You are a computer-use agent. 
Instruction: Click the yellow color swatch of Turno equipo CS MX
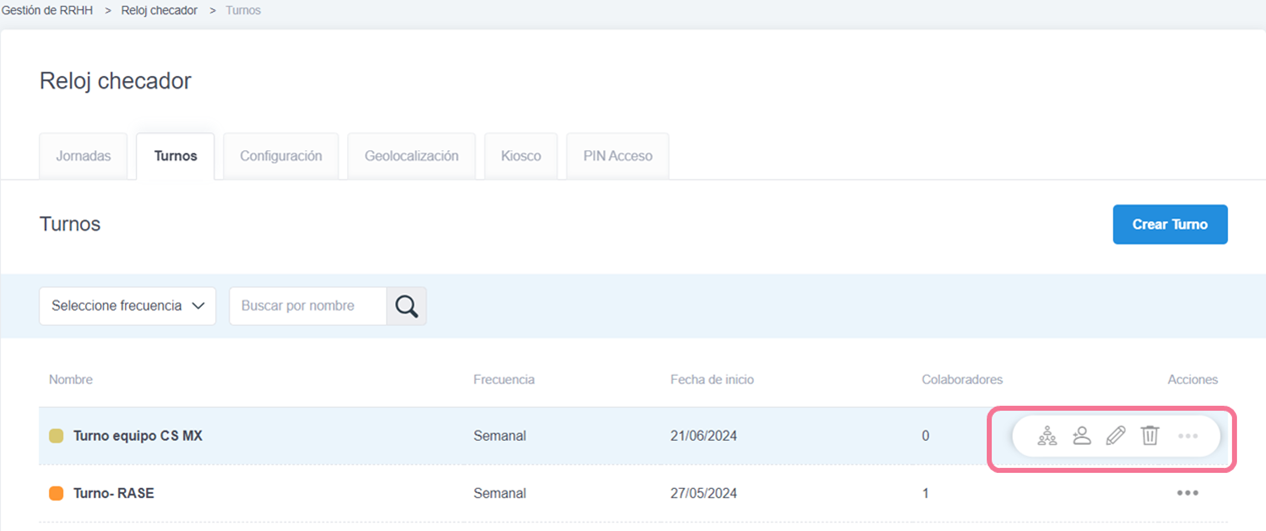(56, 436)
